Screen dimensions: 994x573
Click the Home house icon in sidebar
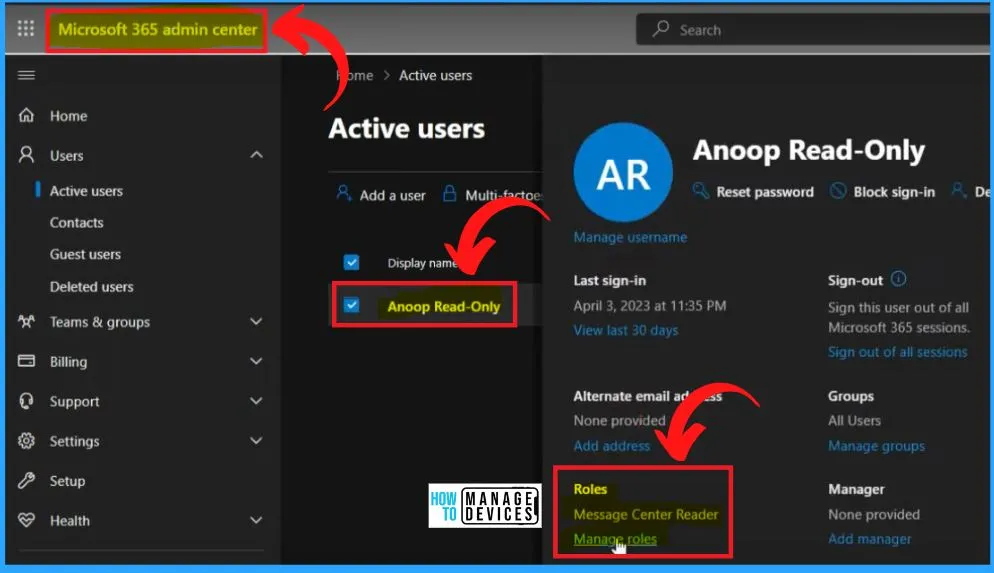(26, 115)
